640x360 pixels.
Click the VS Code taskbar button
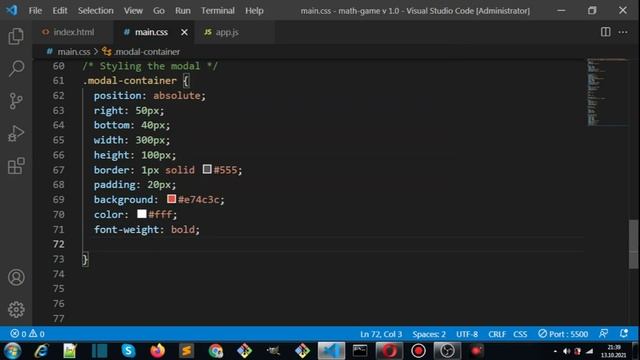click(x=331, y=351)
